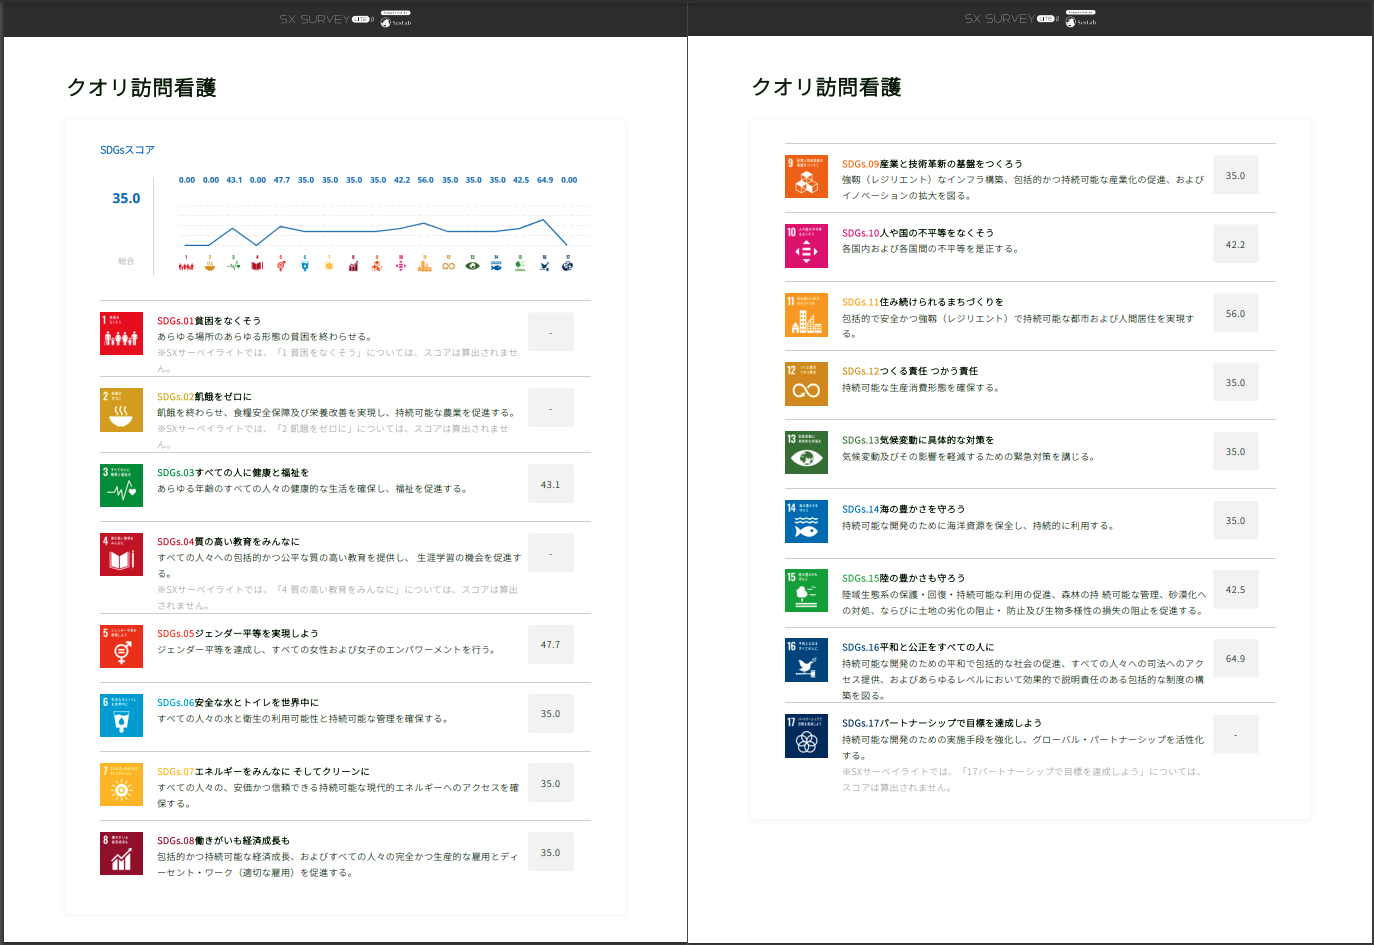Select the SDG 12 infinity loop icon in list
1374x945 pixels.
coord(806,384)
